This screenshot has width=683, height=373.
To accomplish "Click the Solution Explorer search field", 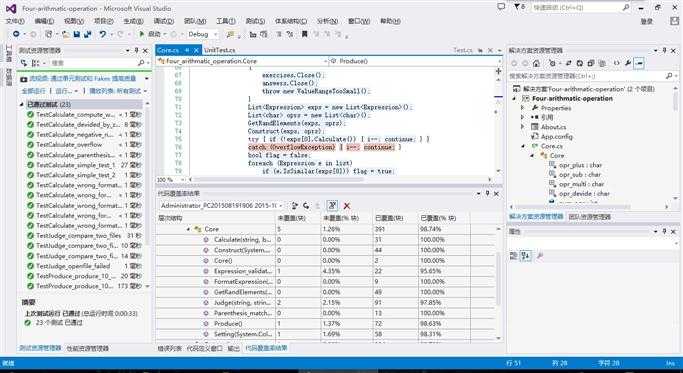I will point(591,76).
